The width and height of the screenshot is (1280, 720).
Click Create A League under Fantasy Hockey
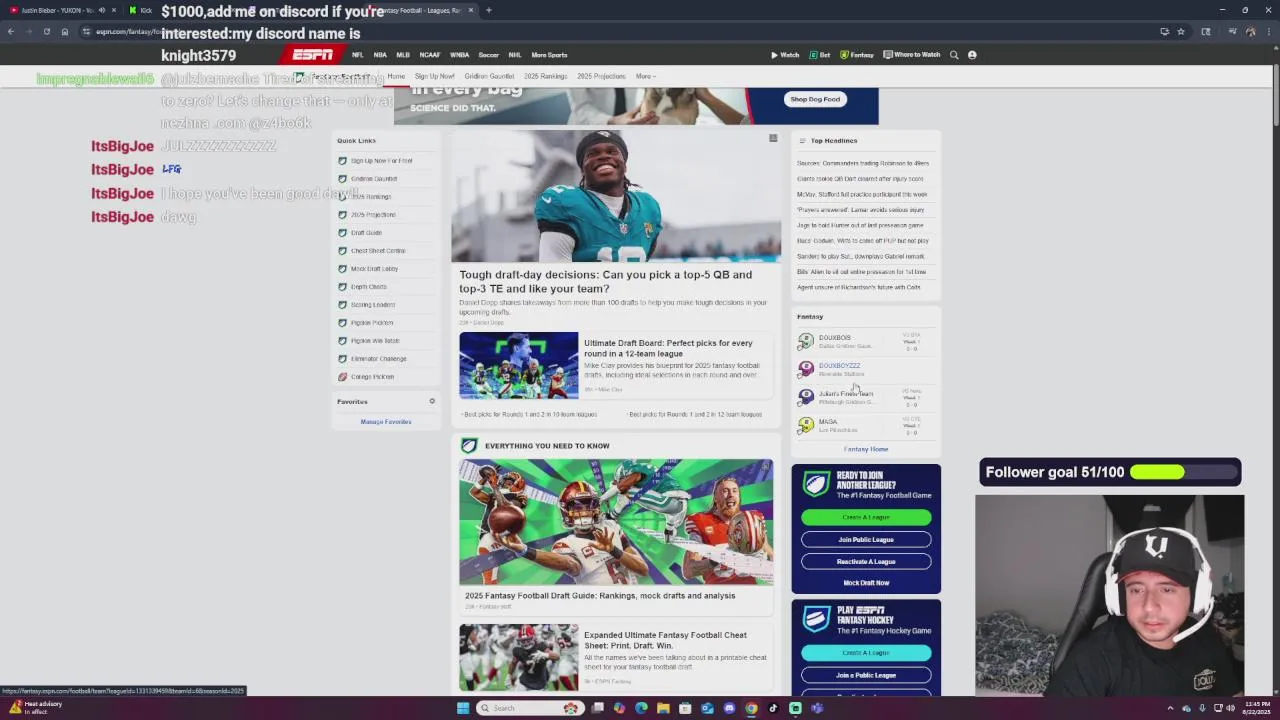point(866,653)
